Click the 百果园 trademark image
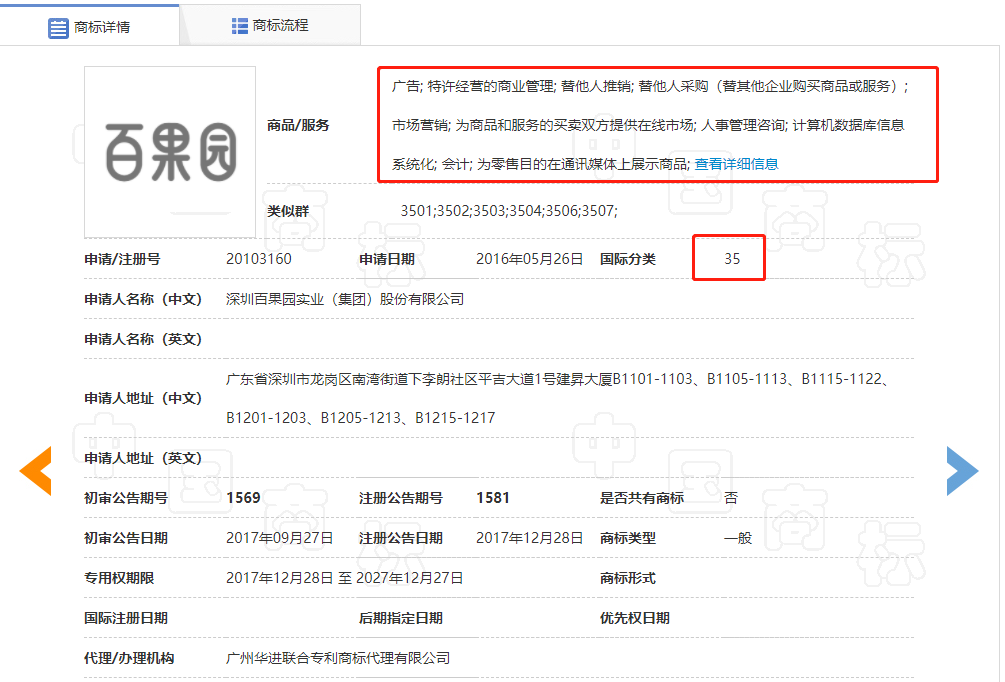Screen dimensions: 1005x682 click(x=170, y=152)
